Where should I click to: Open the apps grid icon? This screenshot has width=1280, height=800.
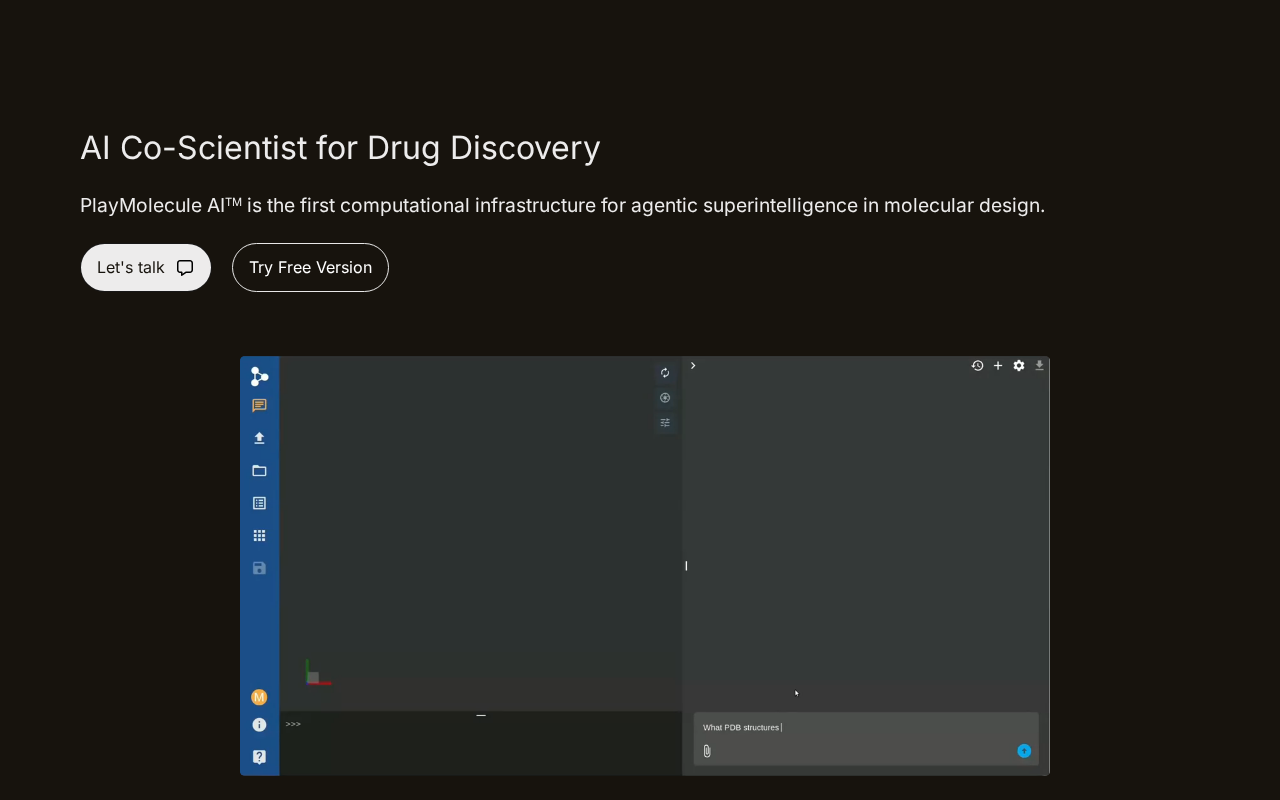[x=259, y=536]
